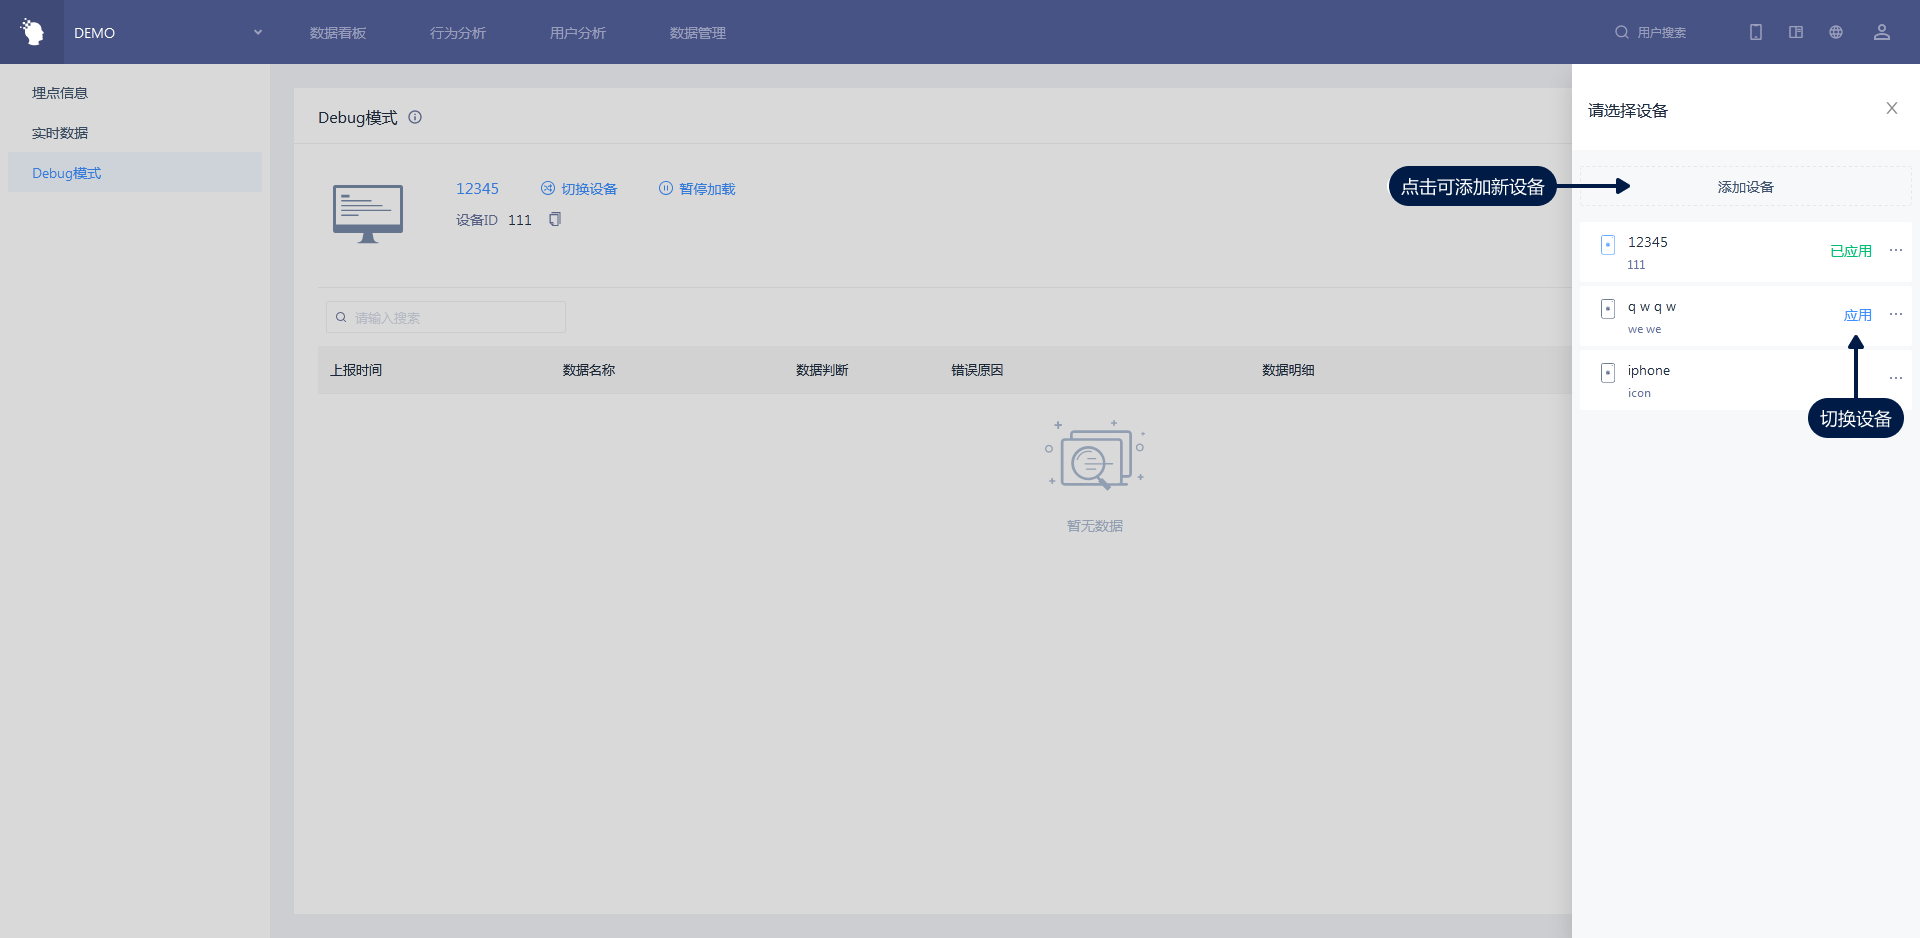Click the info icon beside Debug模式 title
The height and width of the screenshot is (938, 1920).
click(x=415, y=117)
